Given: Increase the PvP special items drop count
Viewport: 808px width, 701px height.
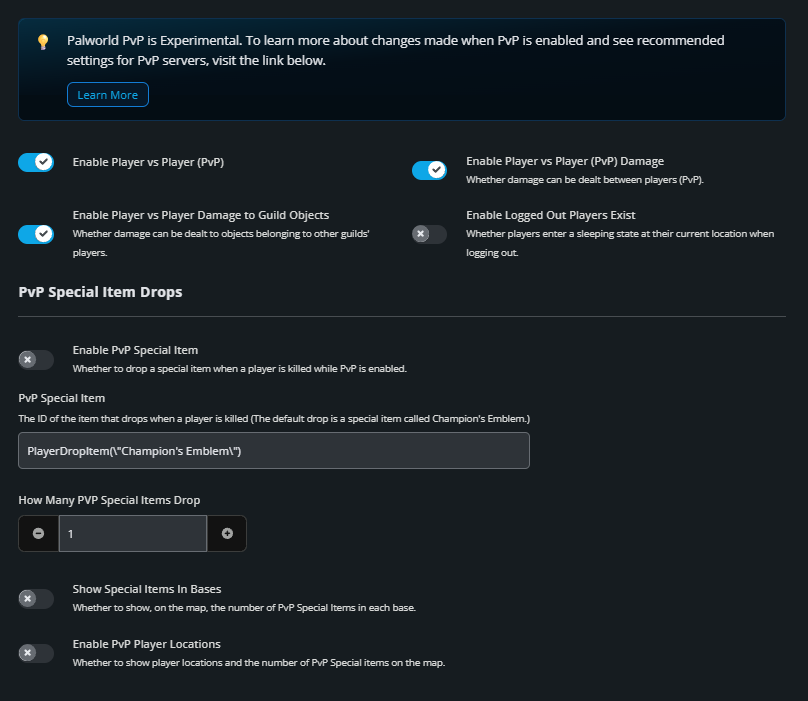Looking at the screenshot, I should (x=227, y=533).
